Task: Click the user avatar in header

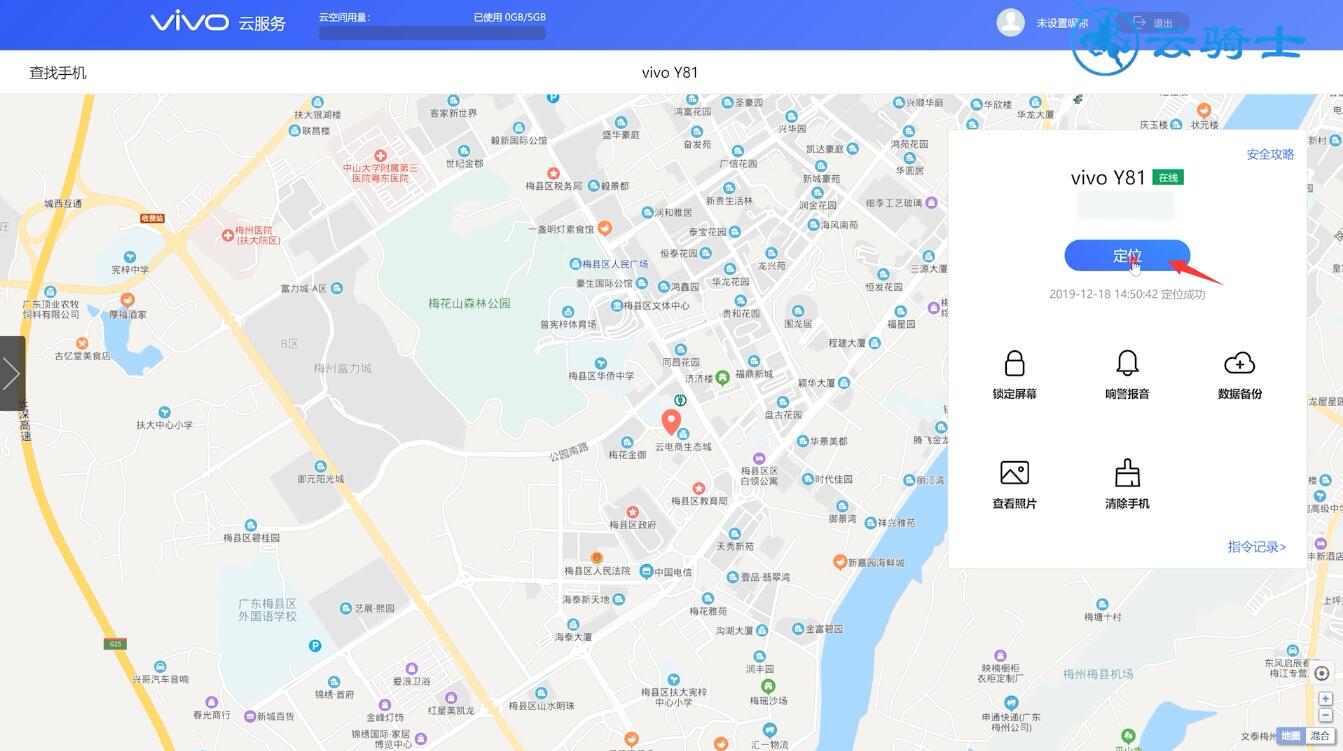Action: coord(1011,22)
